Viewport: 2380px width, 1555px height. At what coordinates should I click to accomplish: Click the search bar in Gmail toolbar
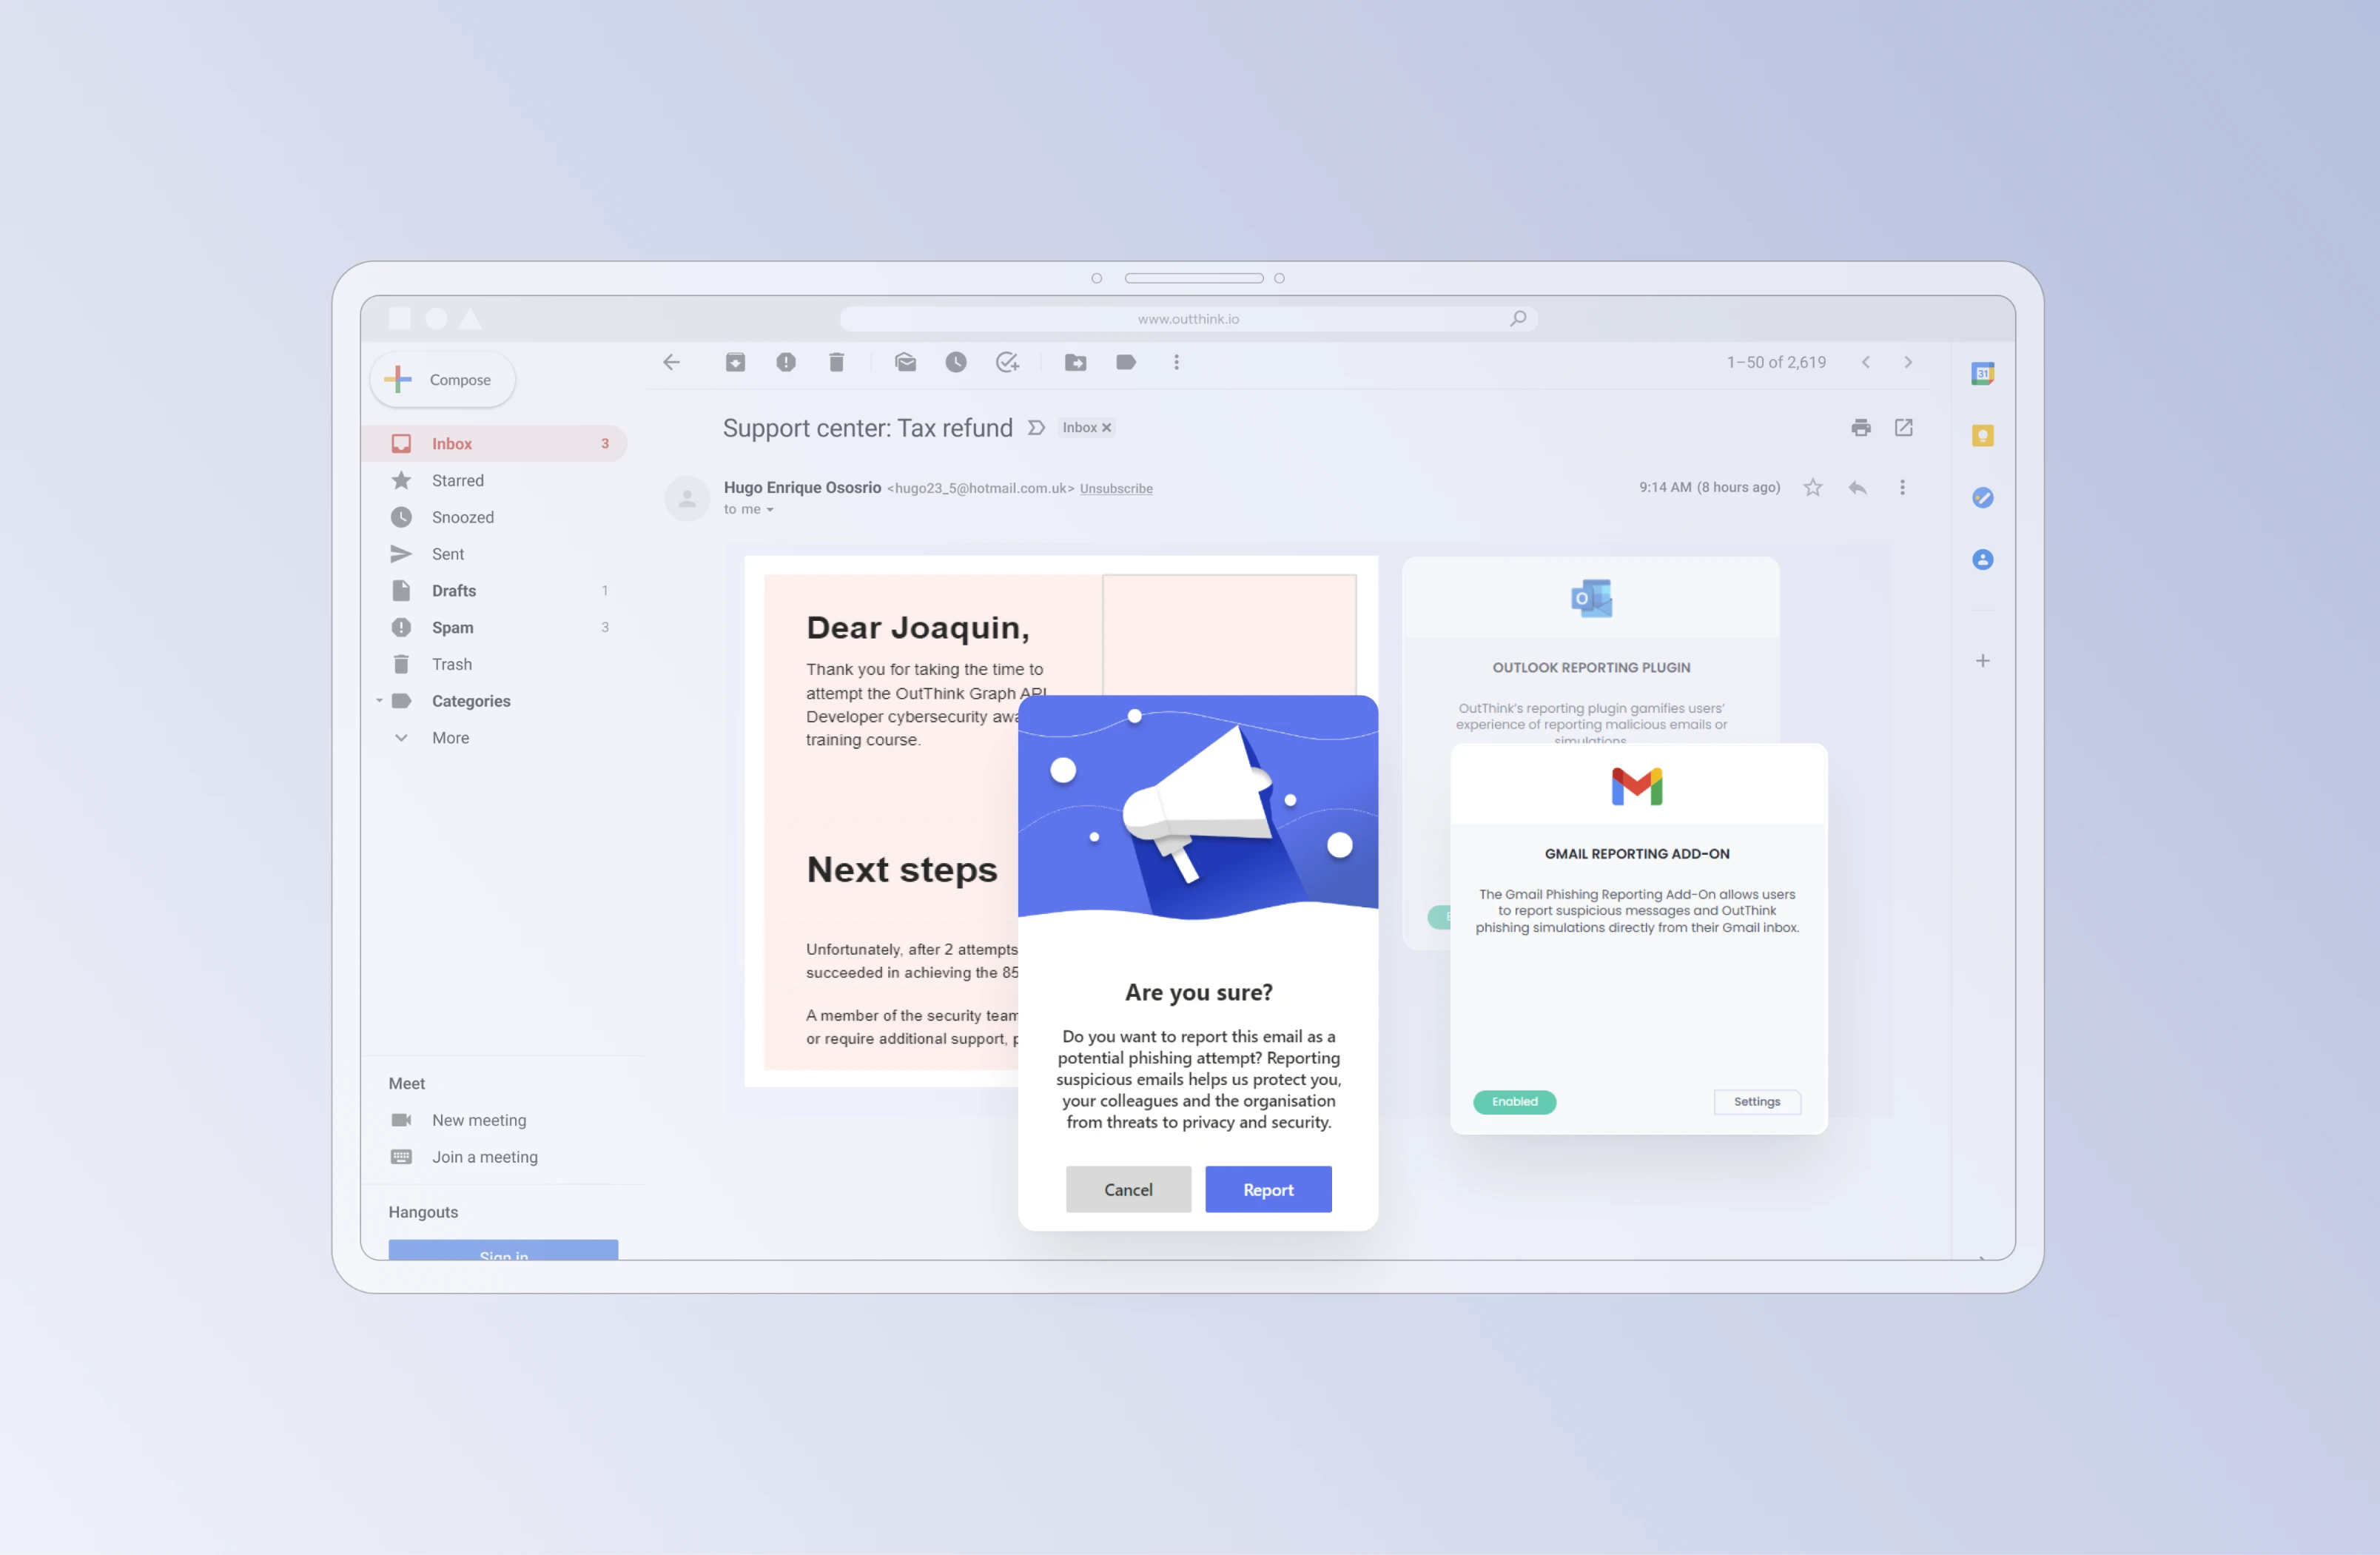[x=1190, y=319]
